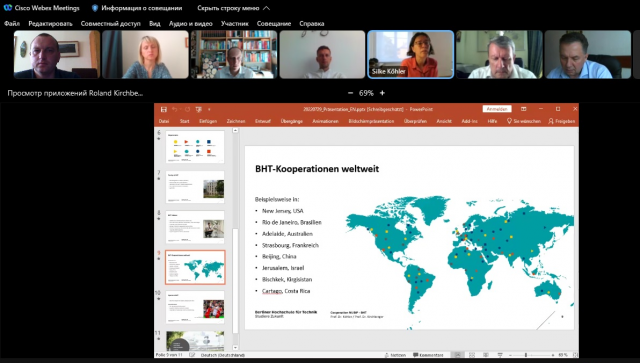Open the Совместный доступ menu

pos(111,24)
